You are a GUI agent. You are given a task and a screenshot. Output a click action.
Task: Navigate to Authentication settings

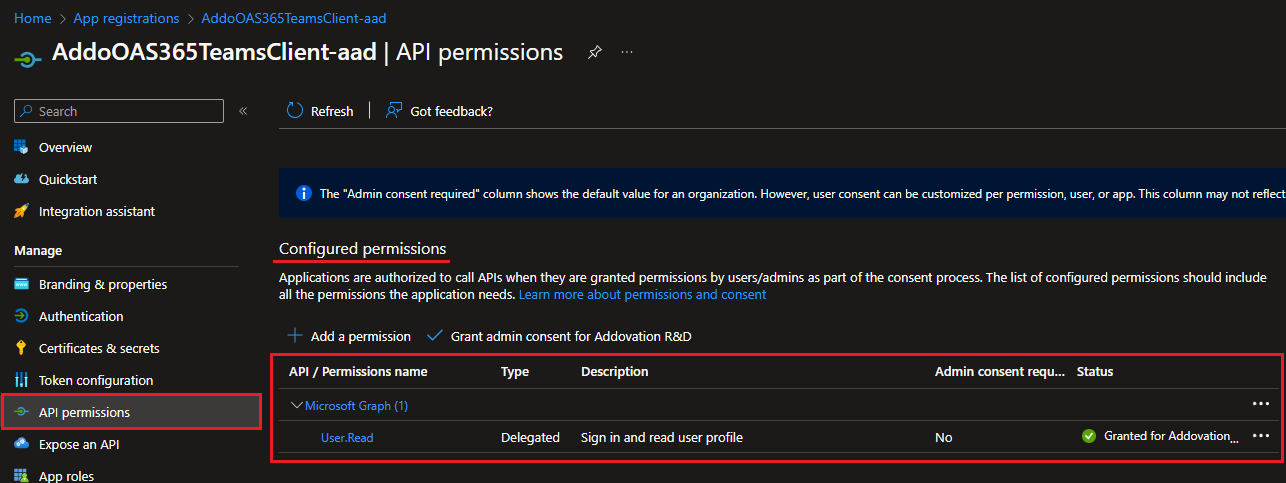[81, 316]
